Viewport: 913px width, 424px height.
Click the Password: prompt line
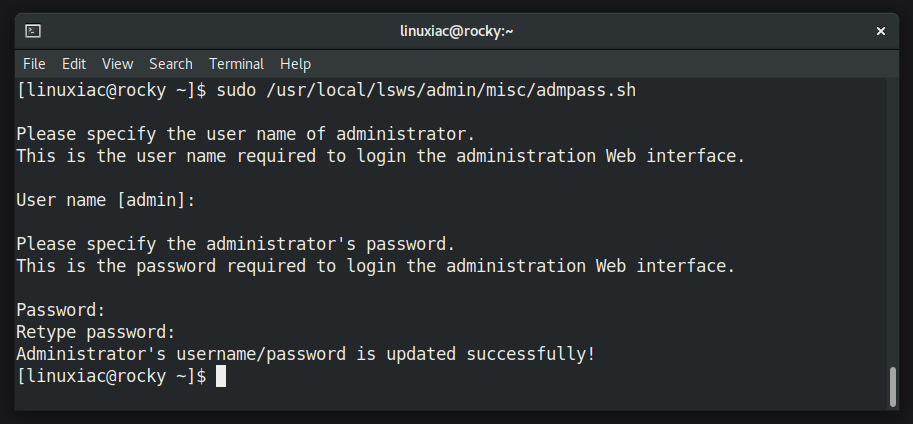61,310
